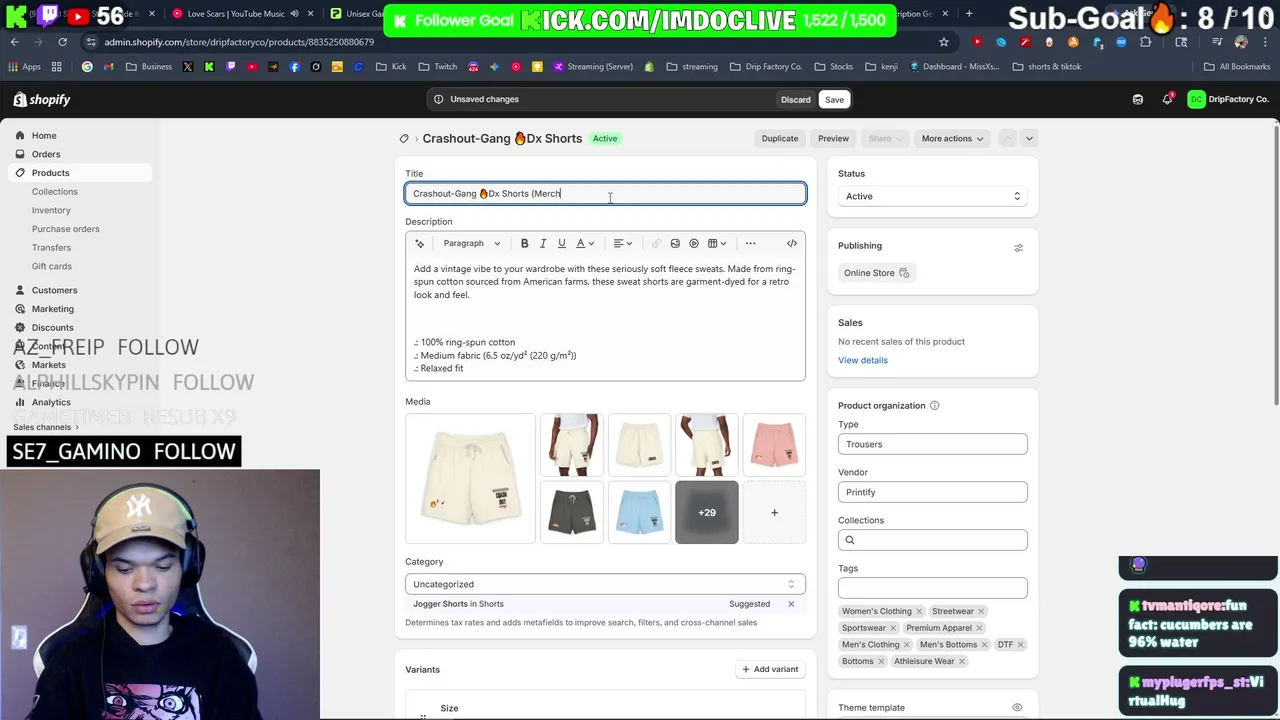Open Customers in the sidebar
The width and height of the screenshot is (1280, 720).
[x=54, y=290]
